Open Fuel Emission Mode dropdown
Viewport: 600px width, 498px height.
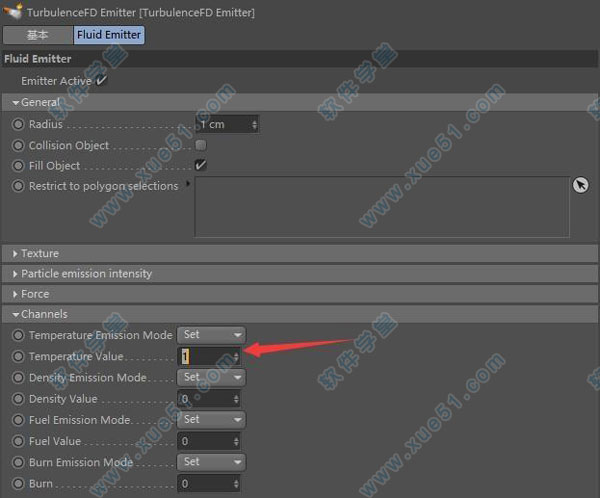[x=211, y=420]
